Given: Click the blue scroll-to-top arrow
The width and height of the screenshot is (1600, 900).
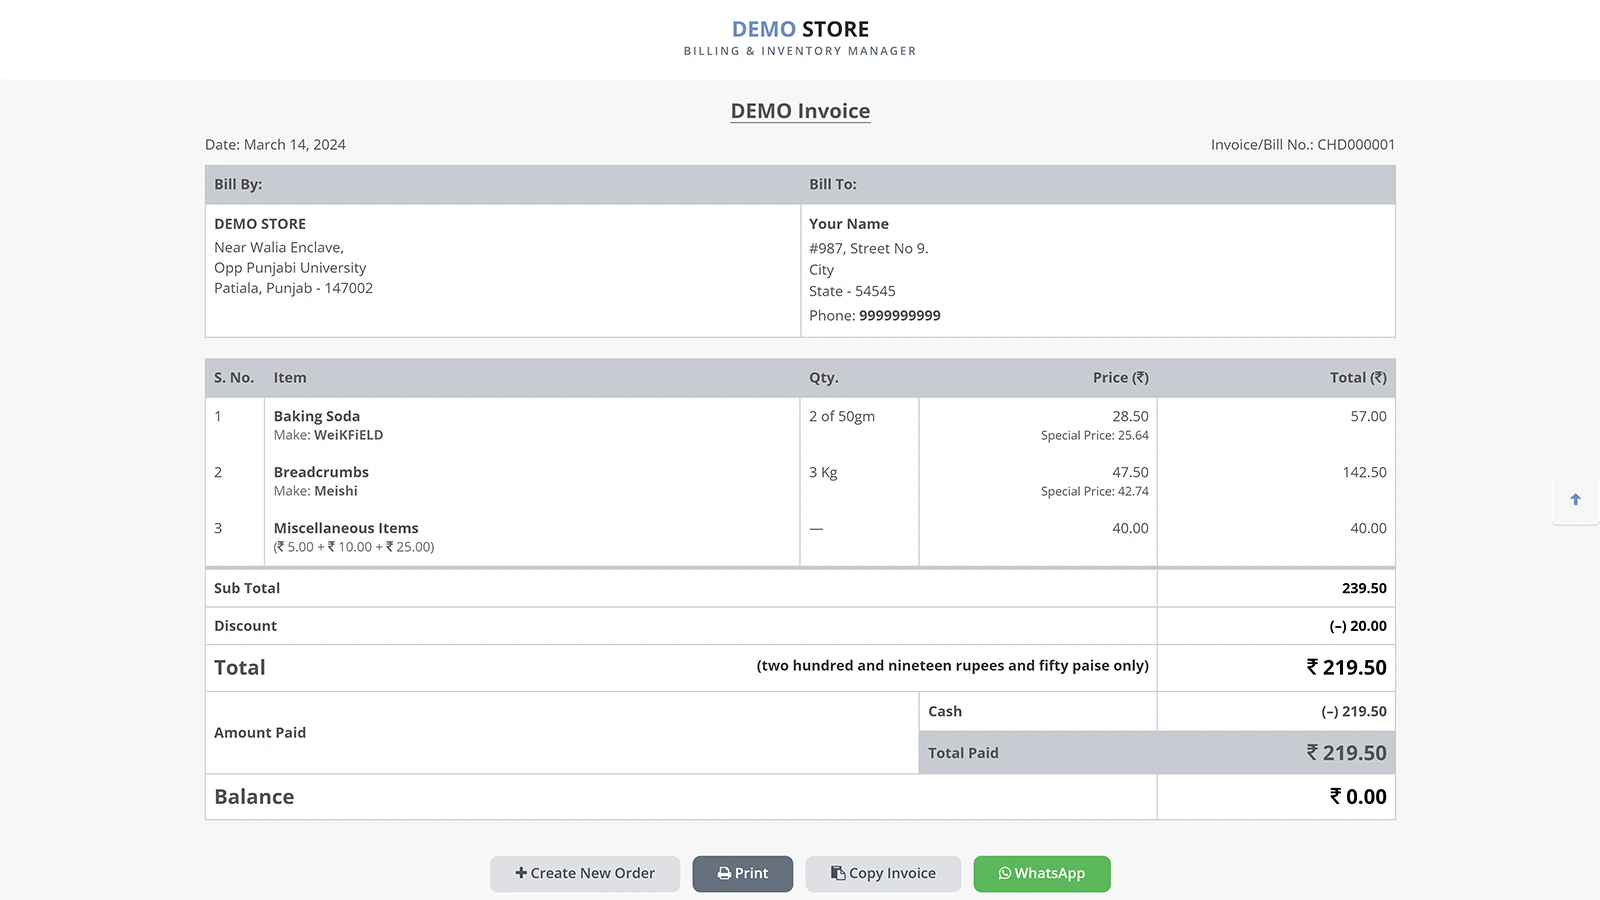Looking at the screenshot, I should click(x=1575, y=499).
